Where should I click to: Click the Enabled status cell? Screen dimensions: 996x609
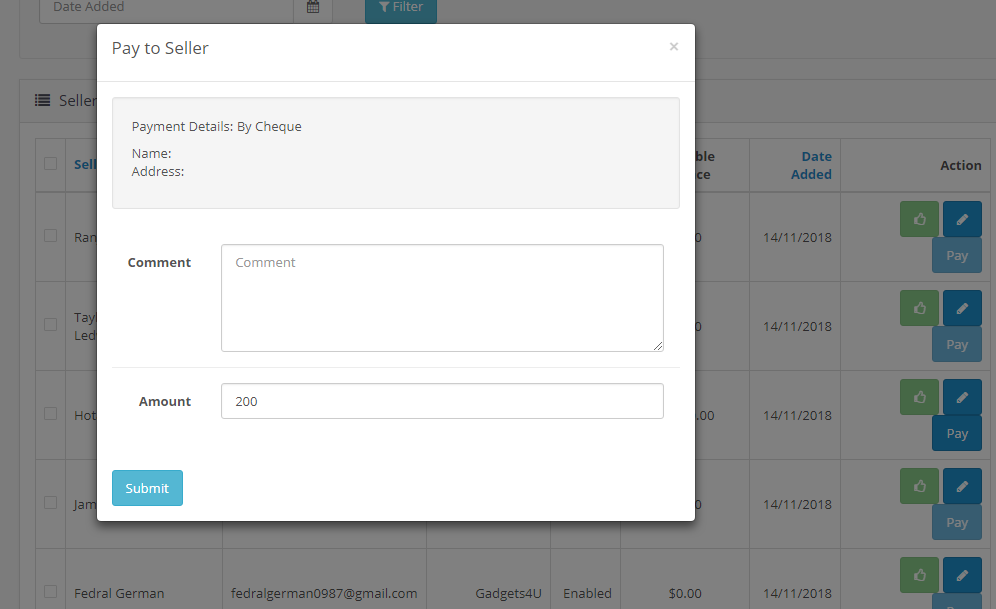[587, 593]
